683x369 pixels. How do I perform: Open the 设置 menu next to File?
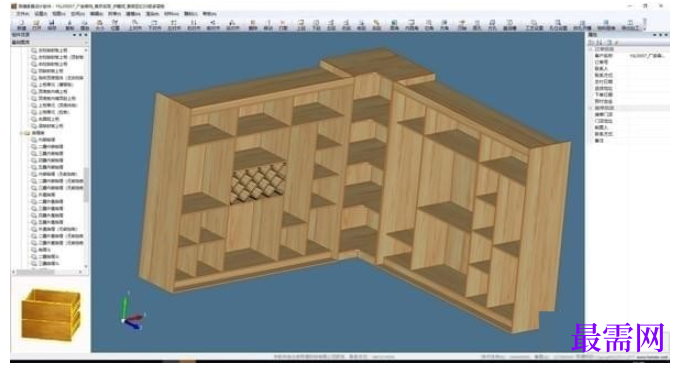click(x=40, y=14)
